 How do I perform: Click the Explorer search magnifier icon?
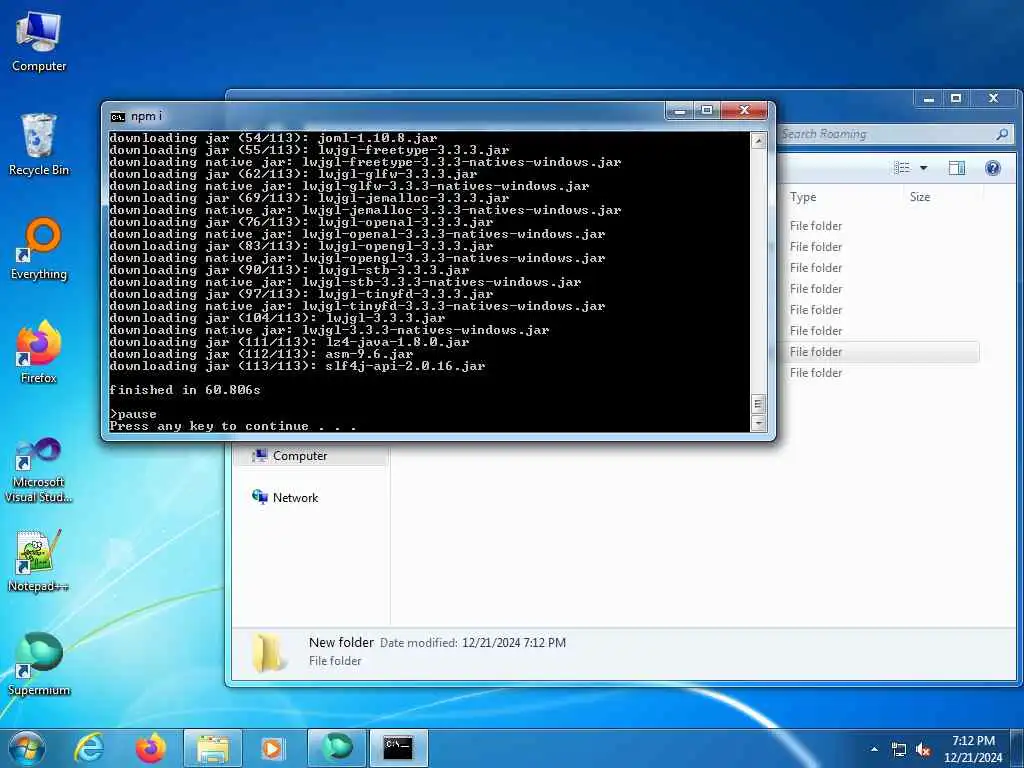1002,134
